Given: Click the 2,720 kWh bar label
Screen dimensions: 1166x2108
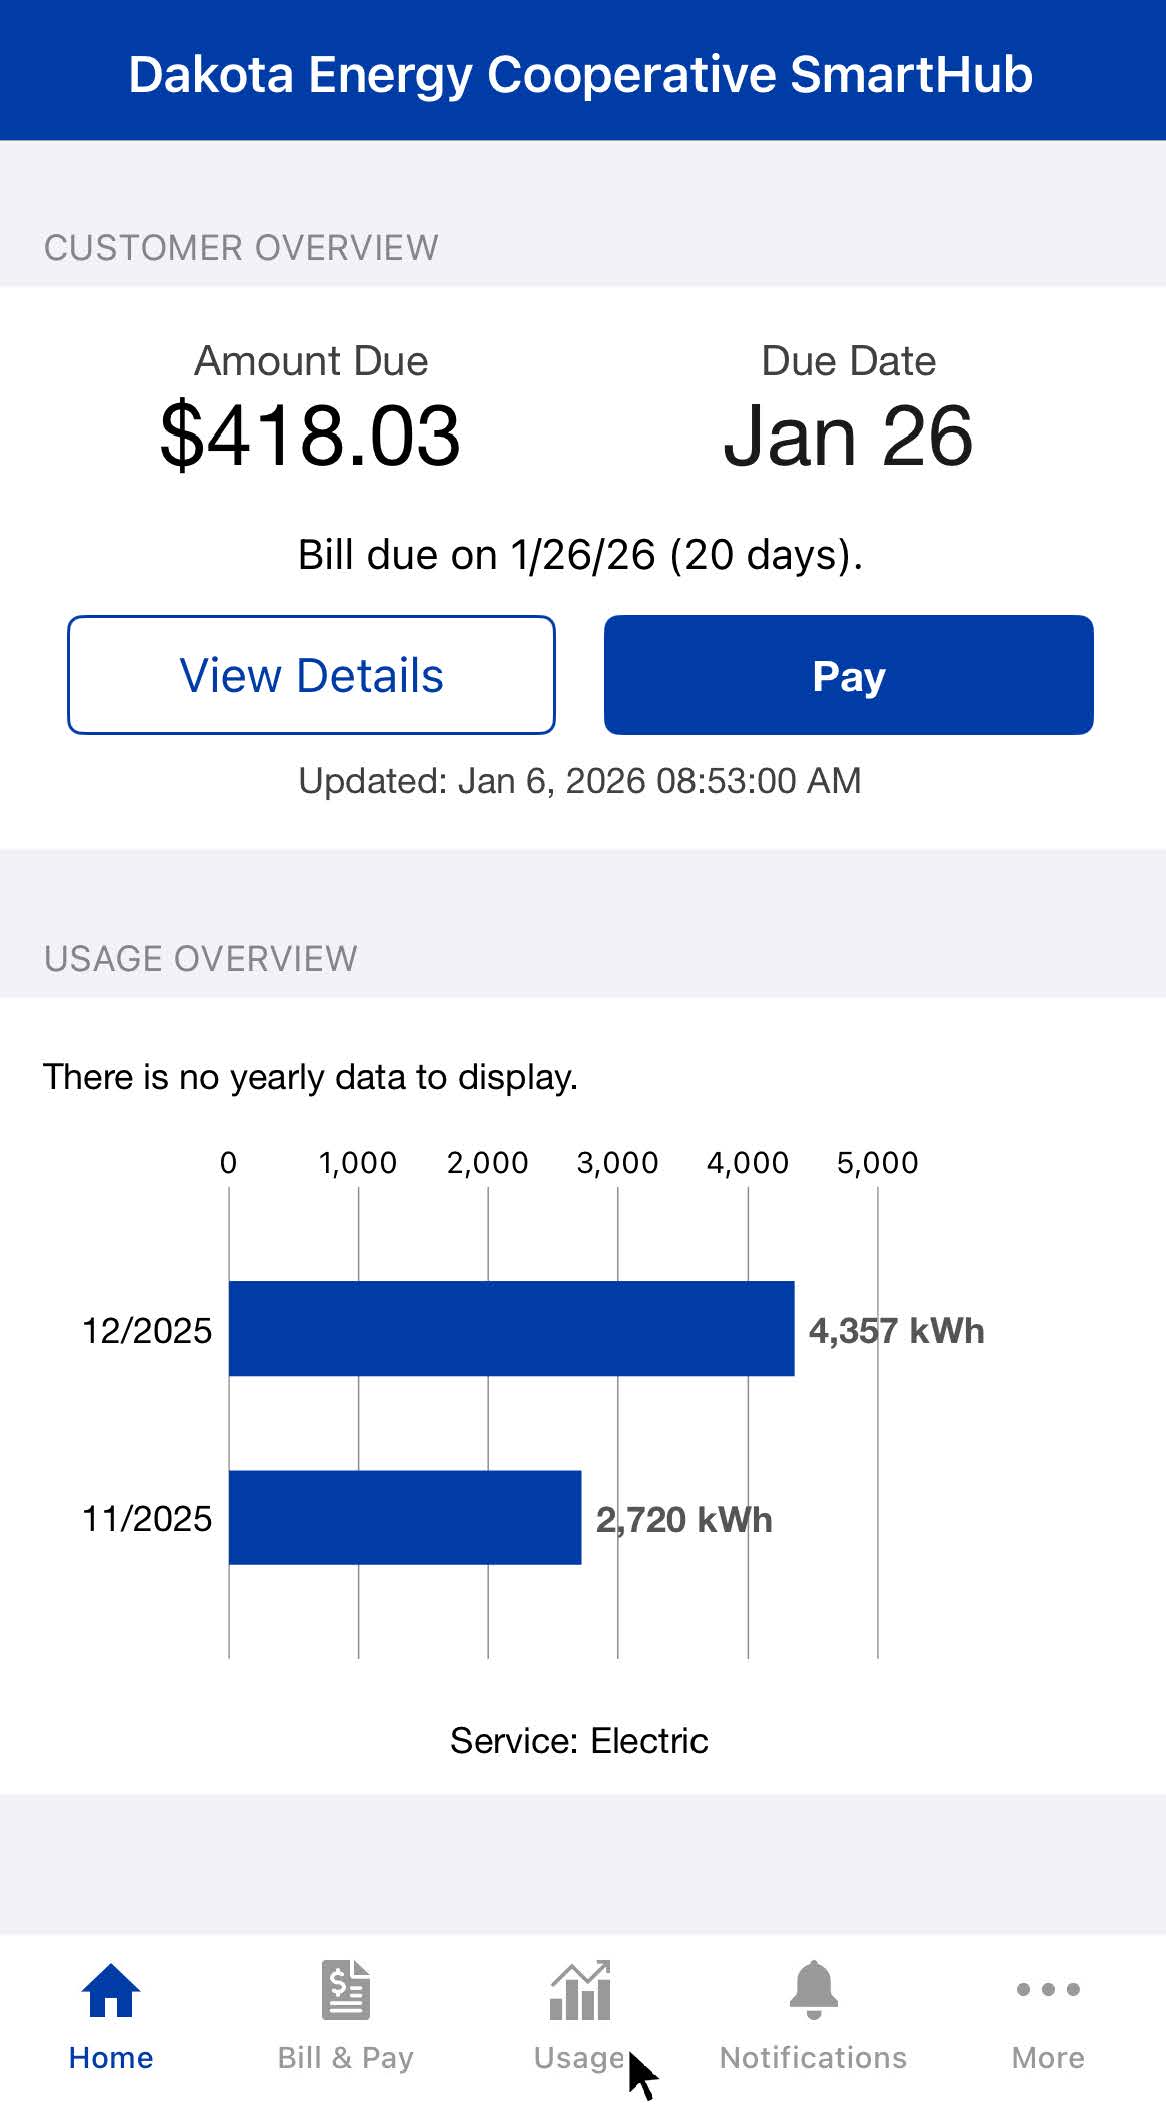Looking at the screenshot, I should tap(684, 1520).
